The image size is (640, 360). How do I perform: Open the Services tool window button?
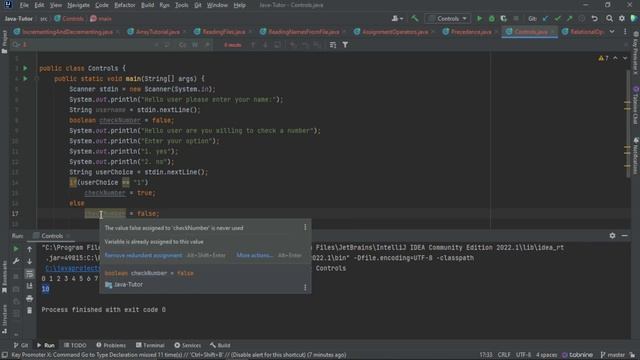click(187, 345)
